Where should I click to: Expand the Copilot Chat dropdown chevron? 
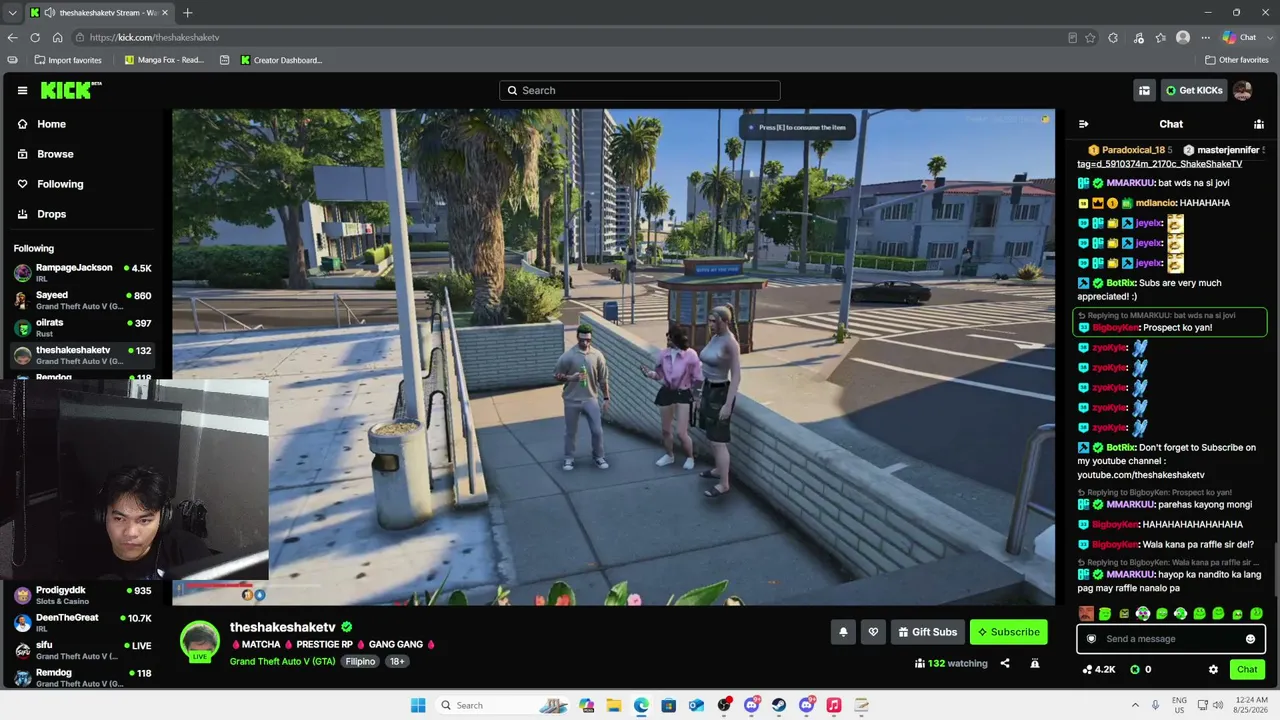[x=1269, y=37]
